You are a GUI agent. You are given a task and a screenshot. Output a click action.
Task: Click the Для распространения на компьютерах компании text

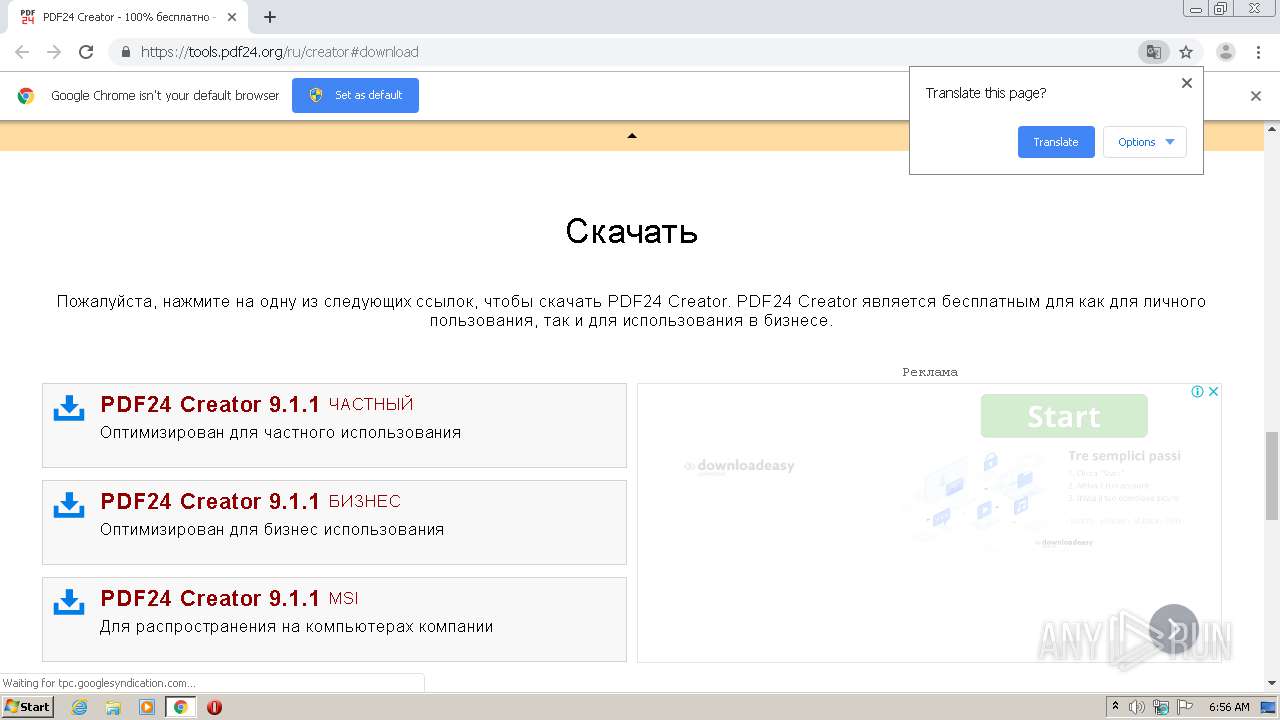[297, 627]
